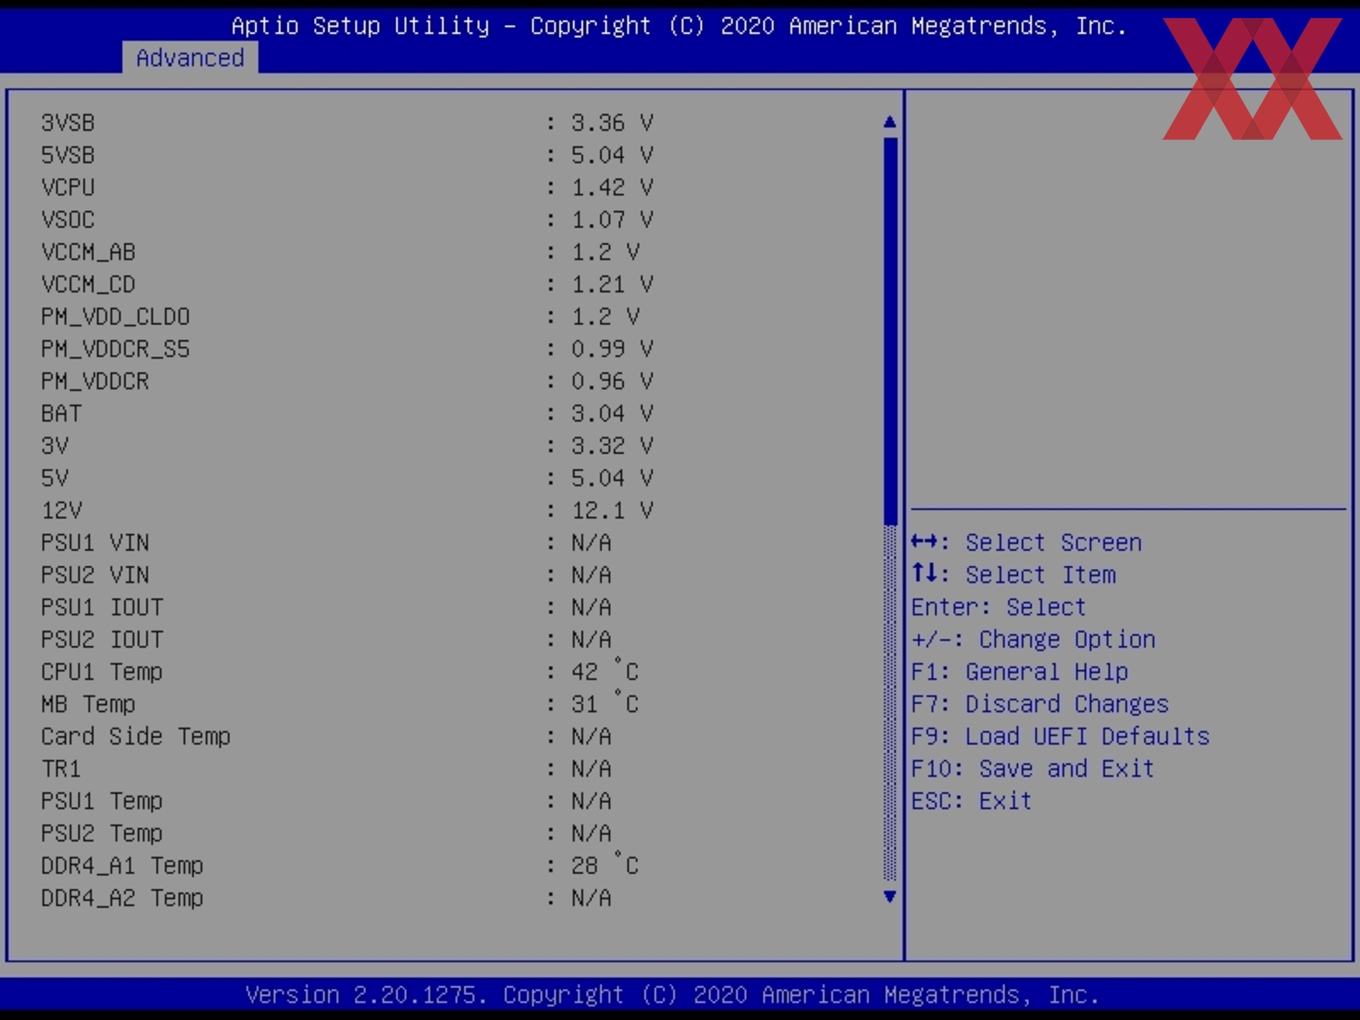1360x1020 pixels.
Task: Click the ESC: Exit help line
Action: tap(972, 801)
